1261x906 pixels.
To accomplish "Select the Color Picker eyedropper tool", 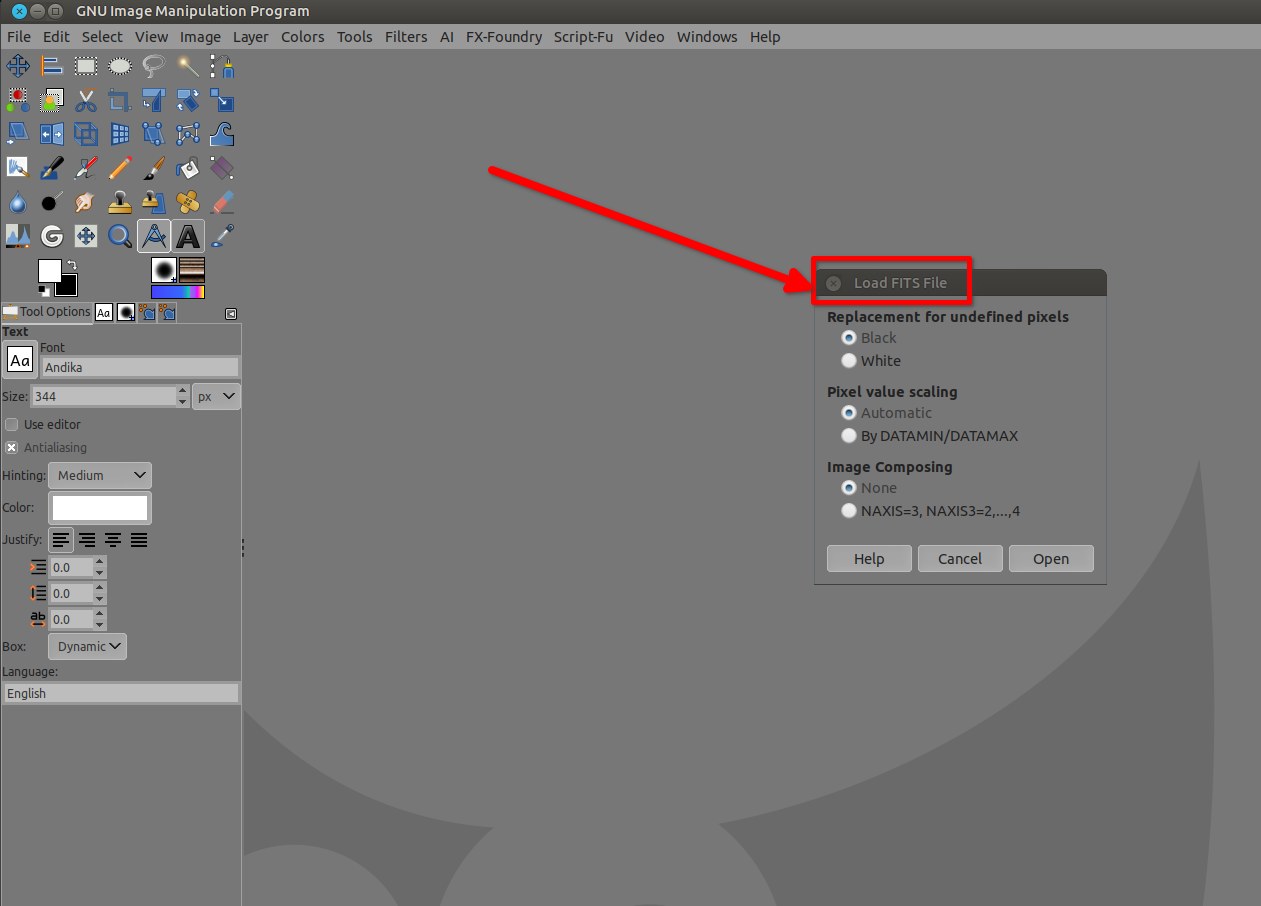I will tap(222, 236).
